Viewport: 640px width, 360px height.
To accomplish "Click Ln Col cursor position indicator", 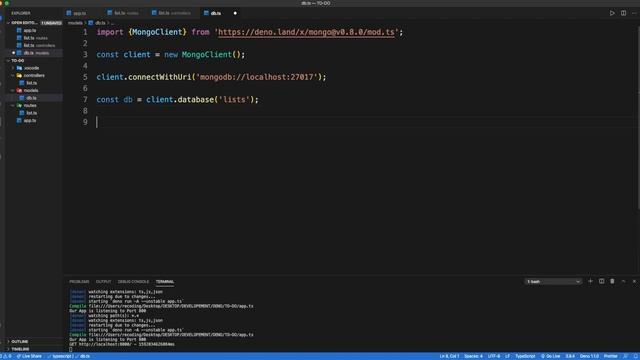I will point(449,356).
